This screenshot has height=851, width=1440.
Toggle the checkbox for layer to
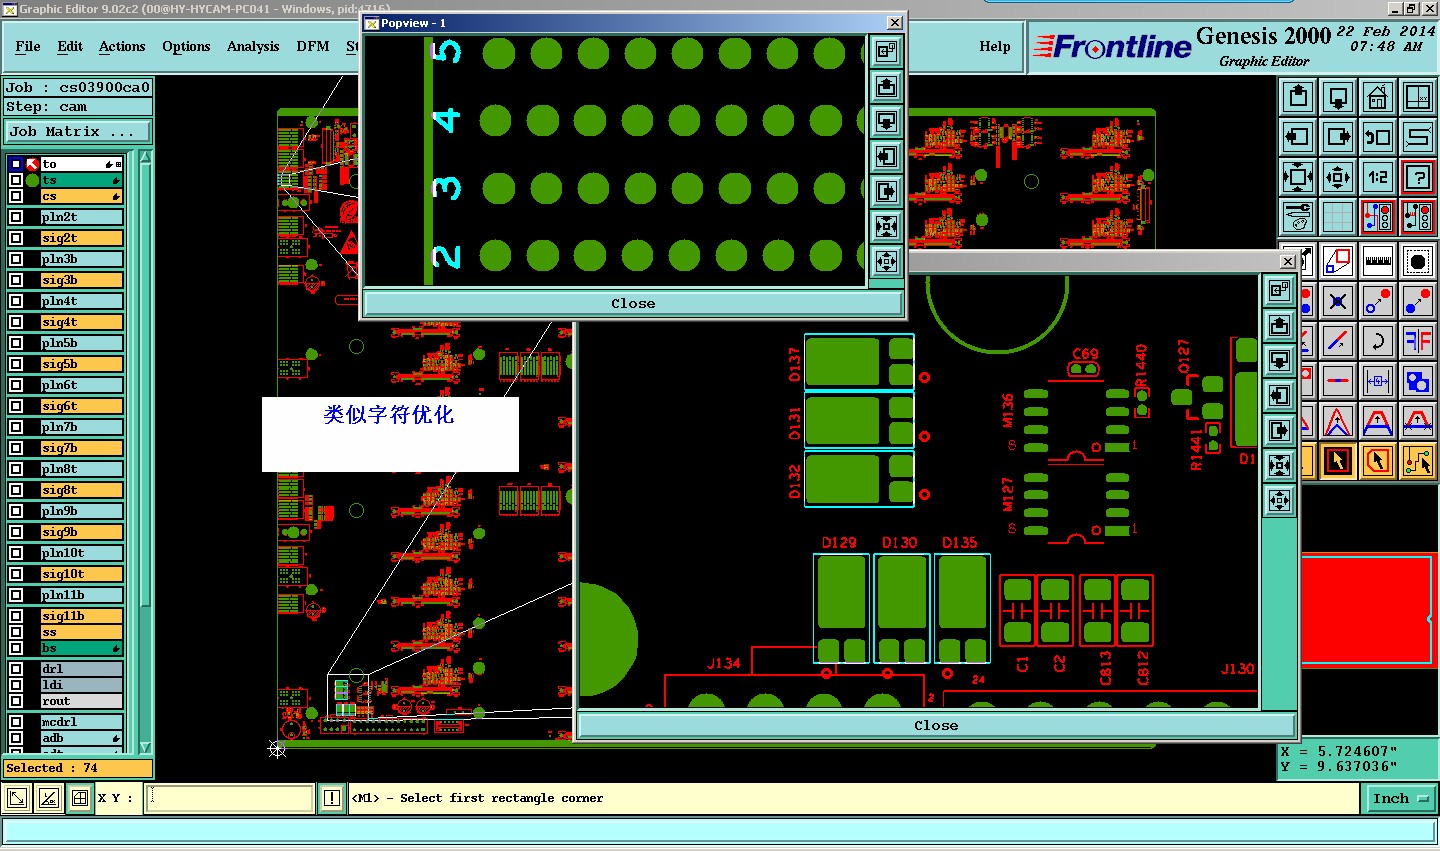16,164
